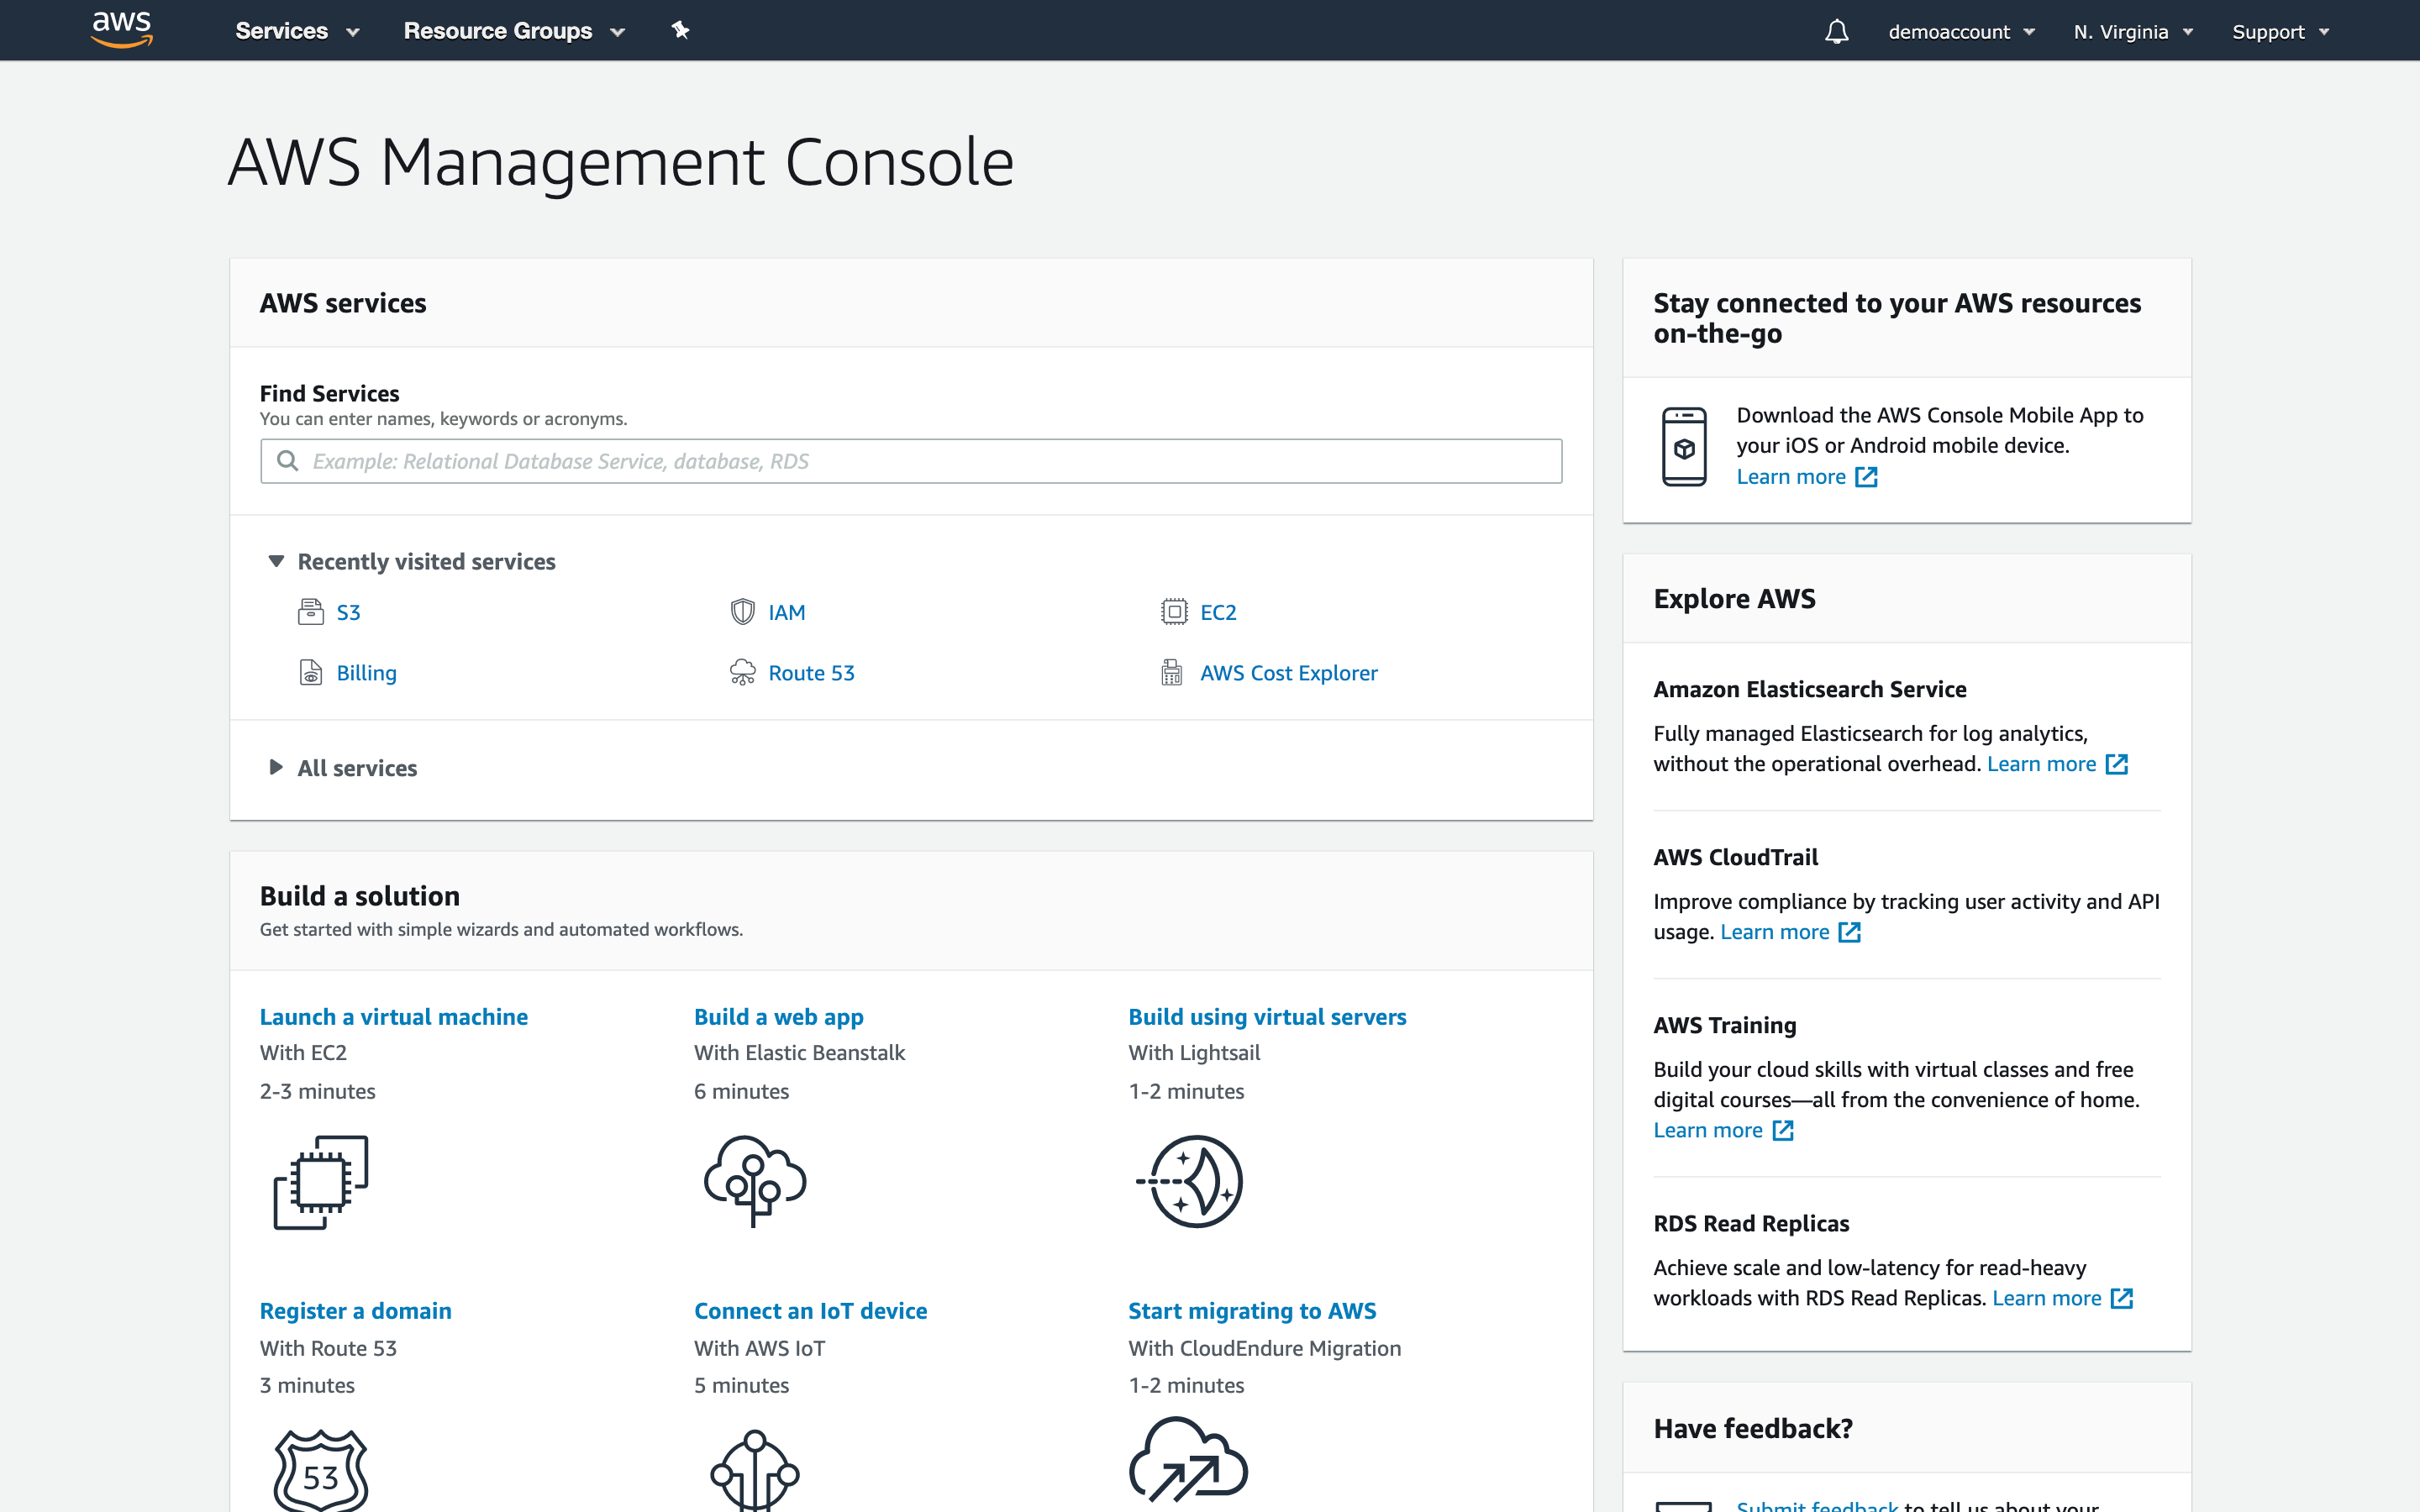Click the pin shortcuts icon in the top bar
The width and height of the screenshot is (2420, 1512).
coord(680,30)
